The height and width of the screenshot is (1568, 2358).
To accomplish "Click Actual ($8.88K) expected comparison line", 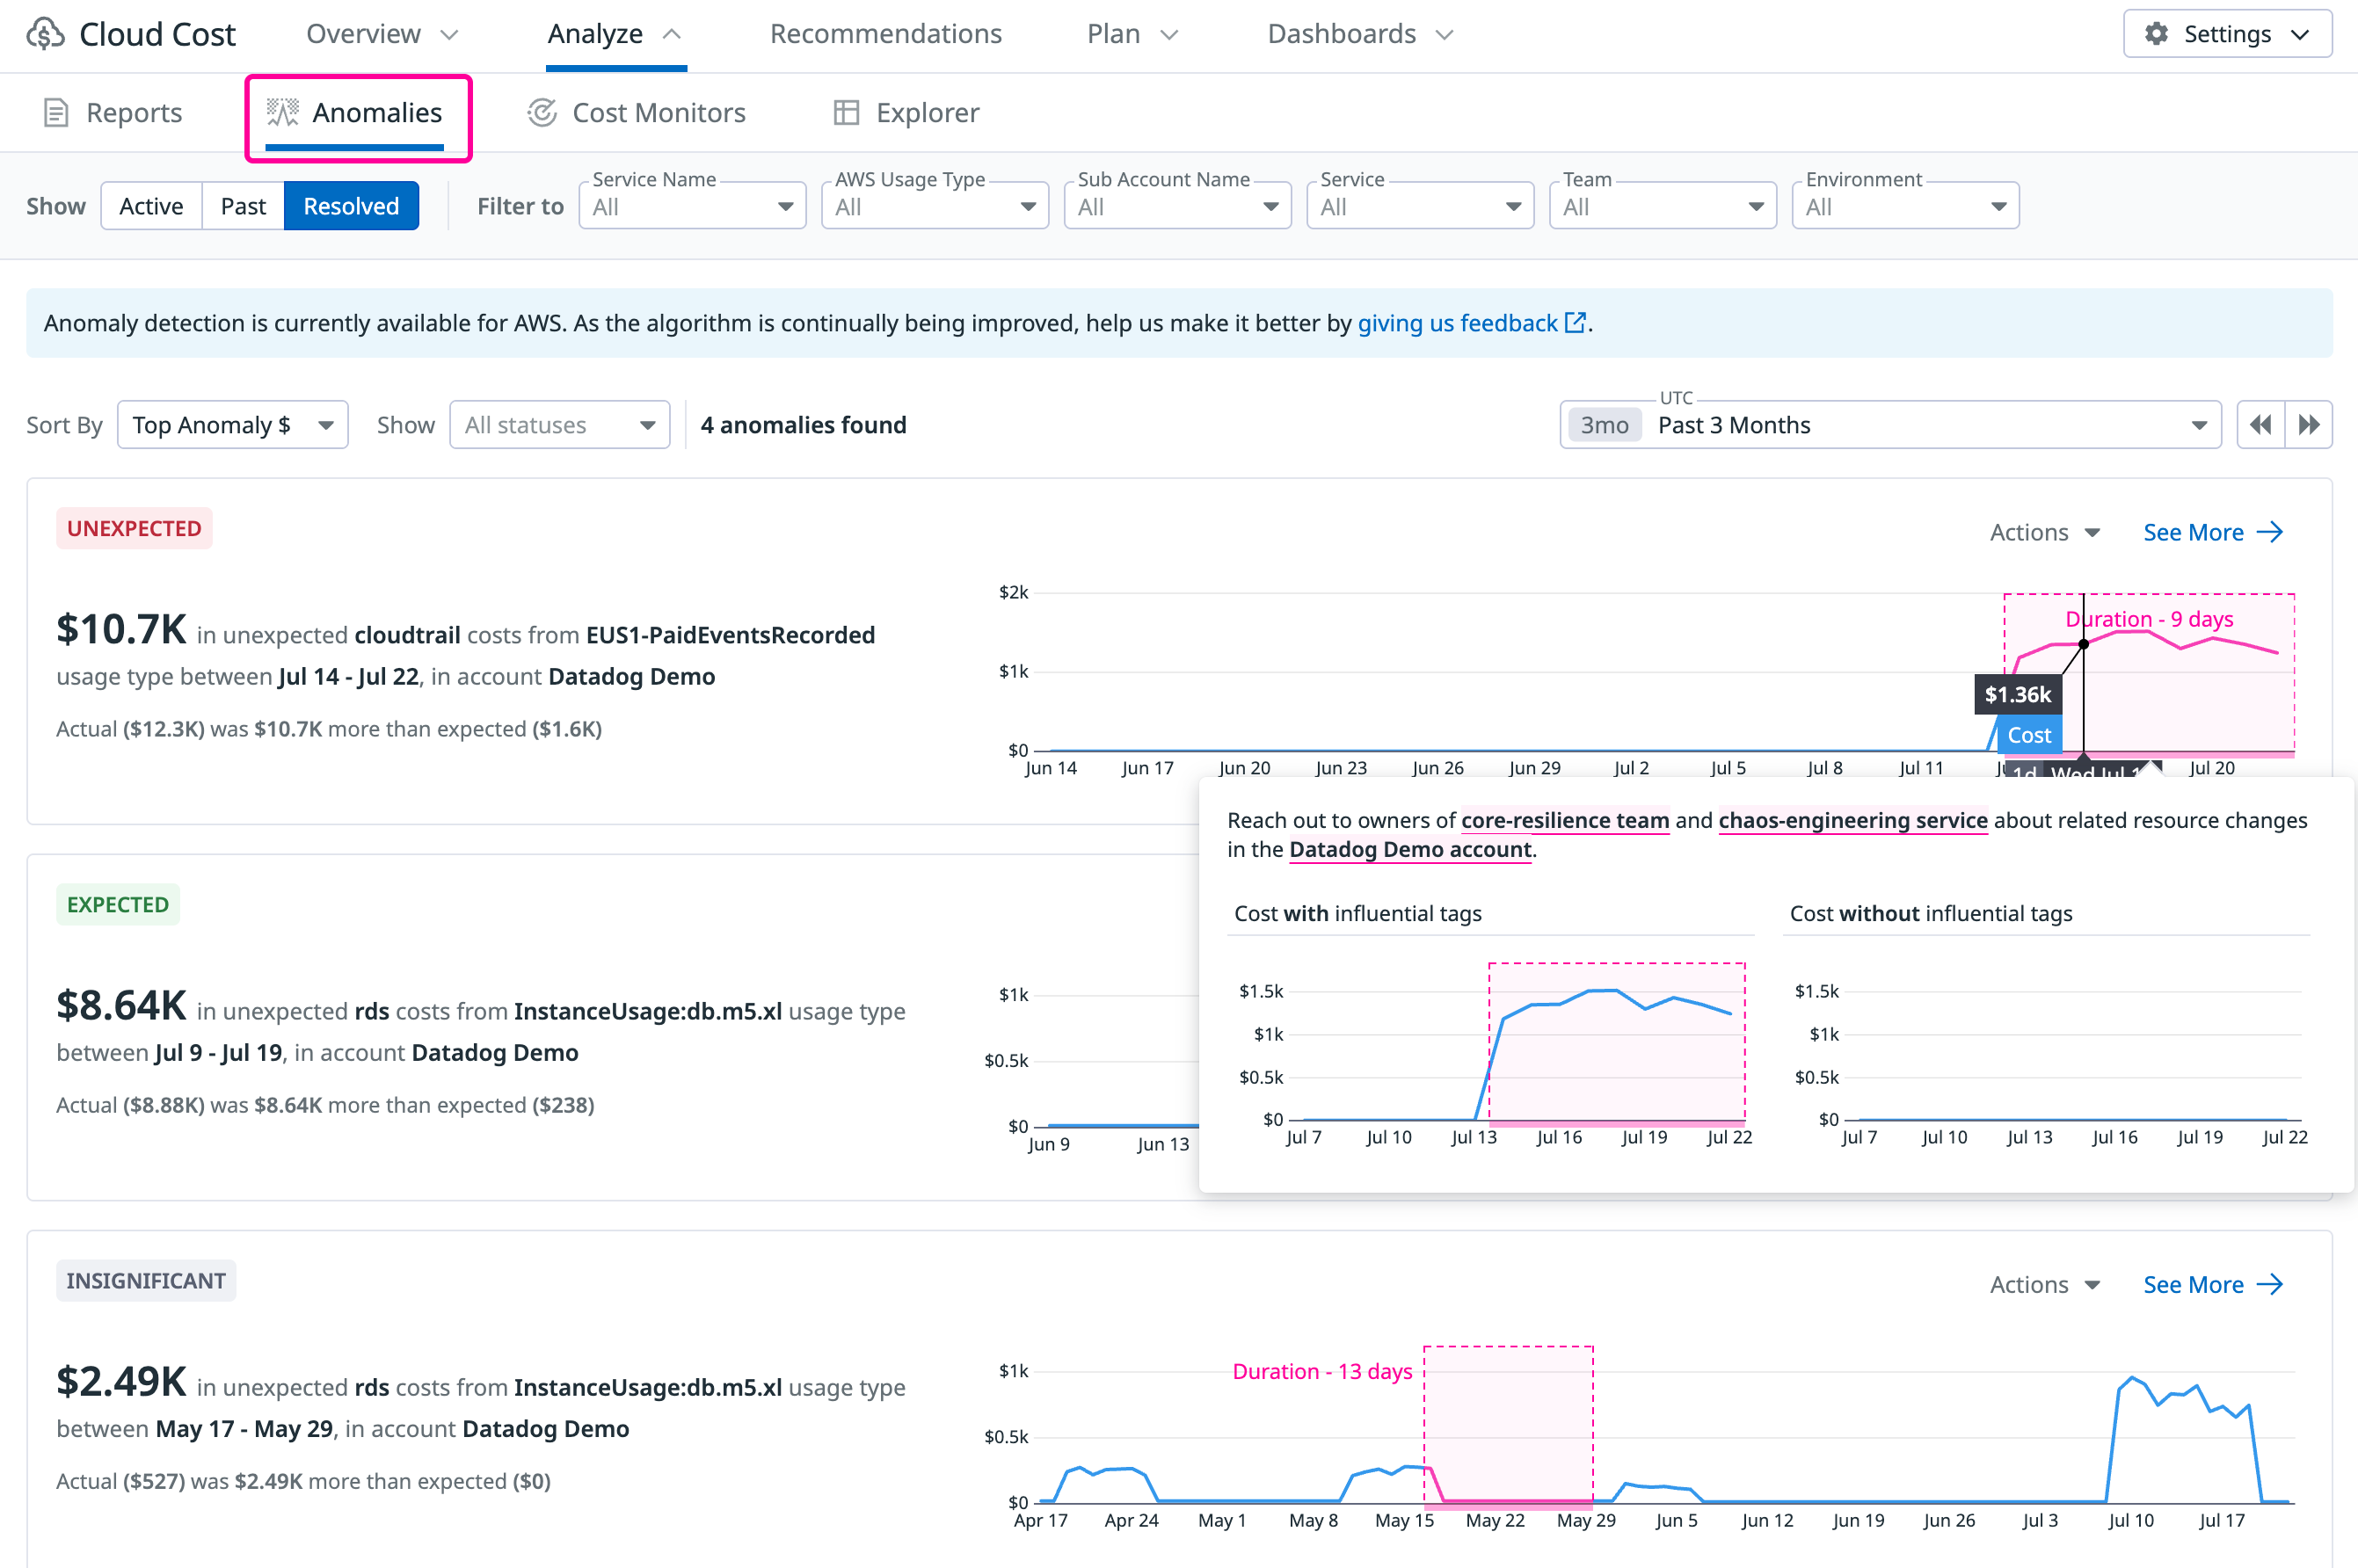I will [x=325, y=1105].
